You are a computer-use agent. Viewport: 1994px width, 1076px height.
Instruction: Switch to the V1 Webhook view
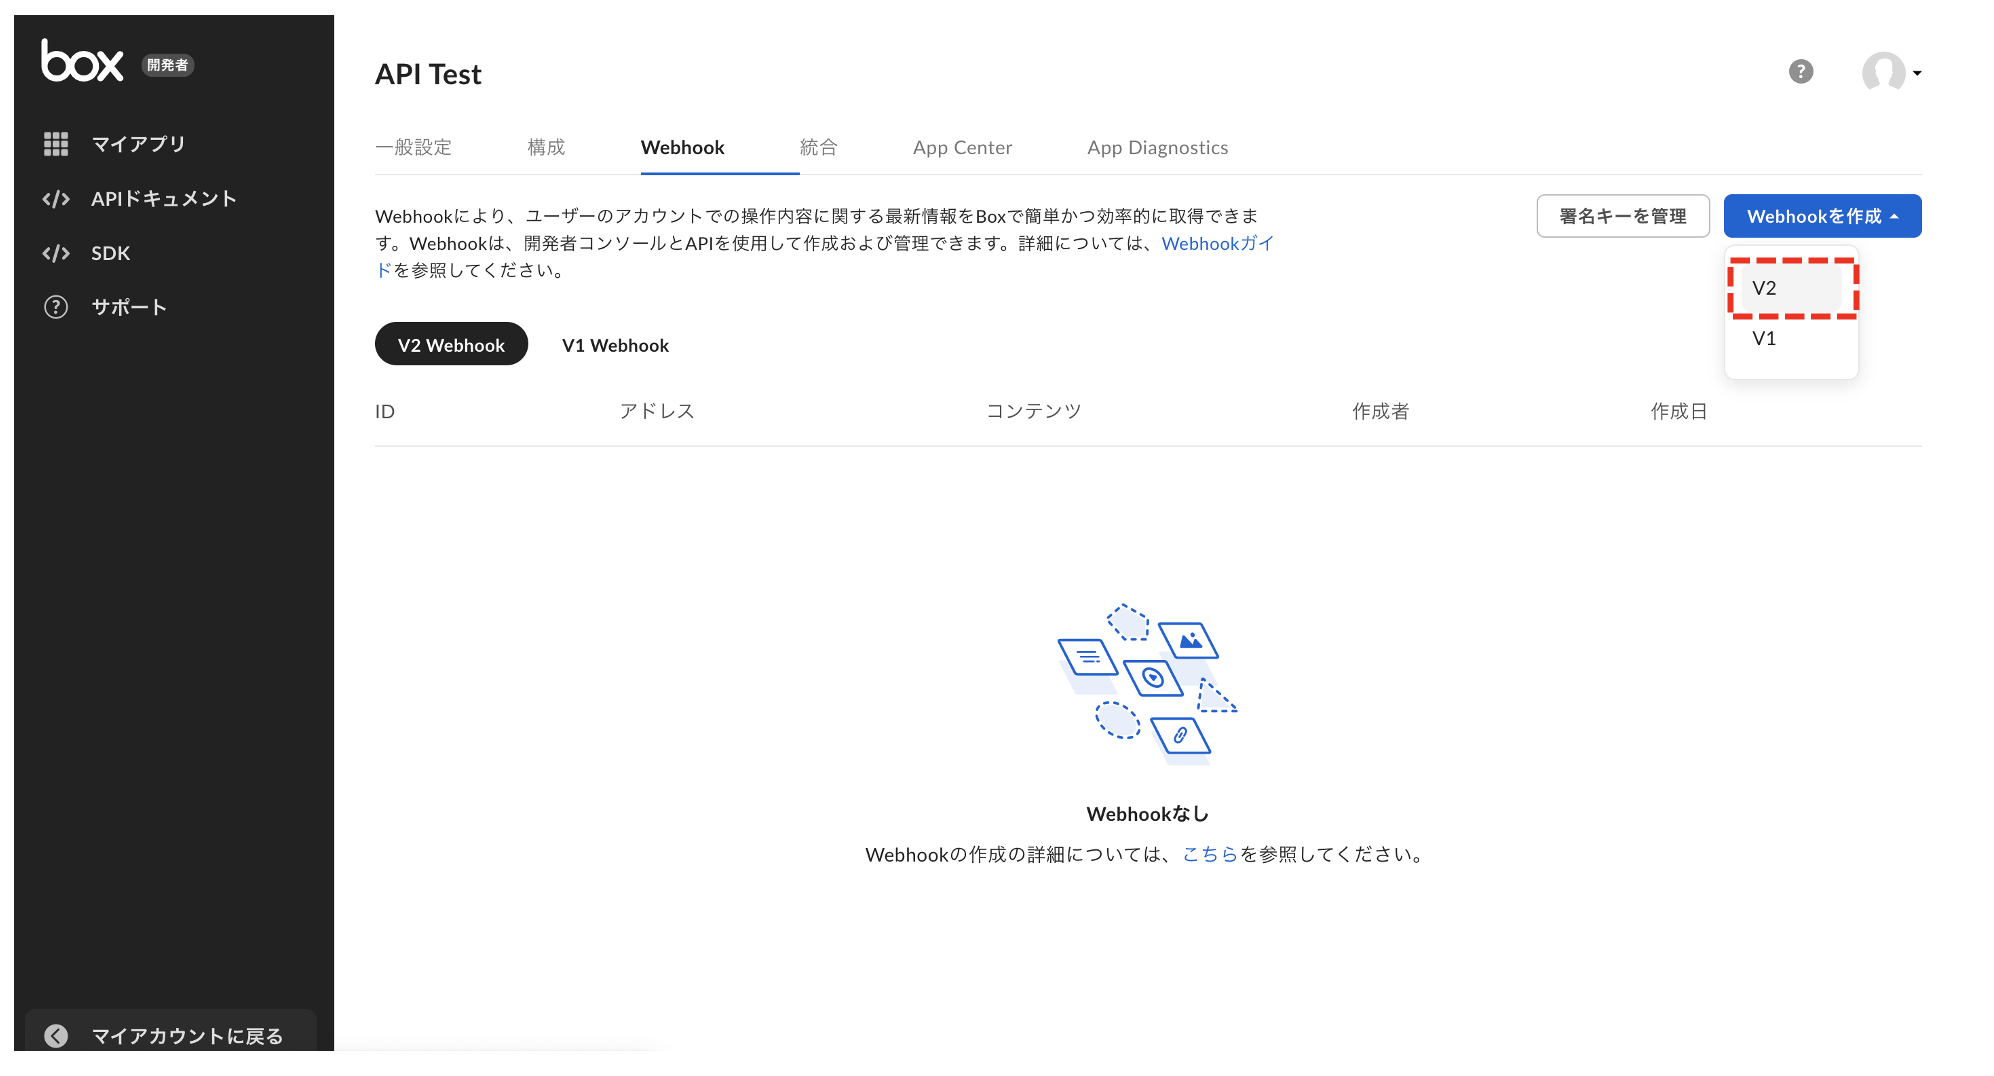(615, 344)
